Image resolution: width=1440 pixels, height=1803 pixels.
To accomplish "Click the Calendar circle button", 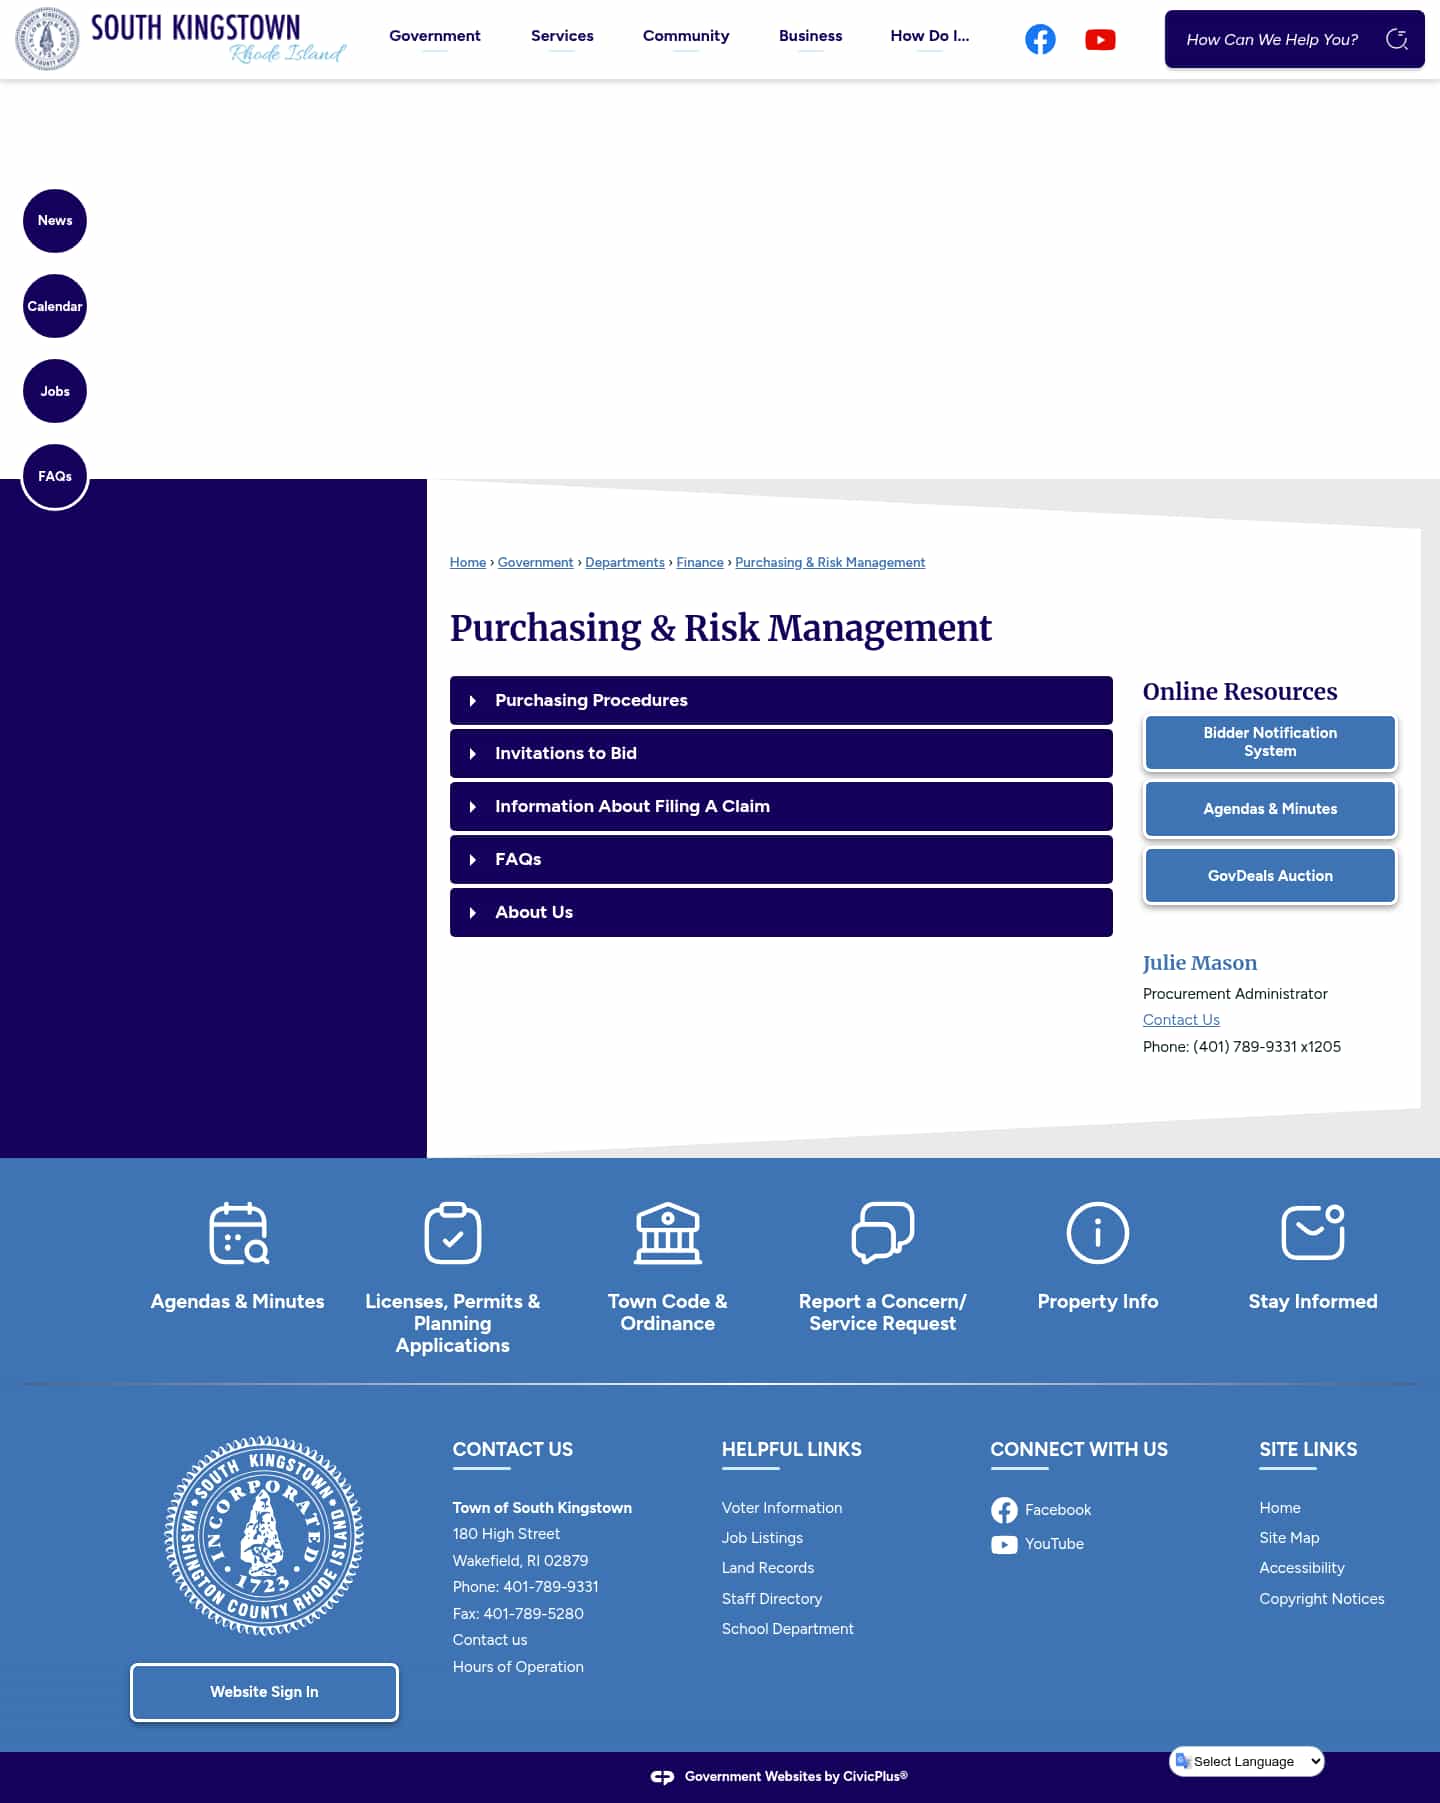I will tap(55, 306).
